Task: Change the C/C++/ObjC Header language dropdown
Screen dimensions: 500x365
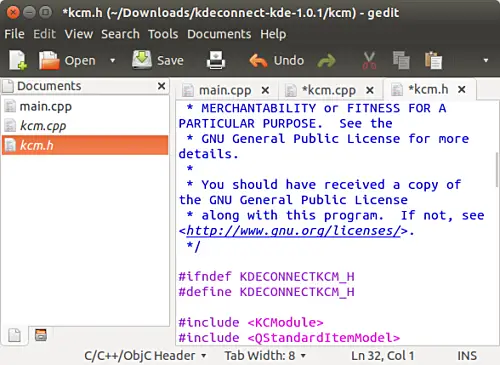Action: click(x=145, y=356)
